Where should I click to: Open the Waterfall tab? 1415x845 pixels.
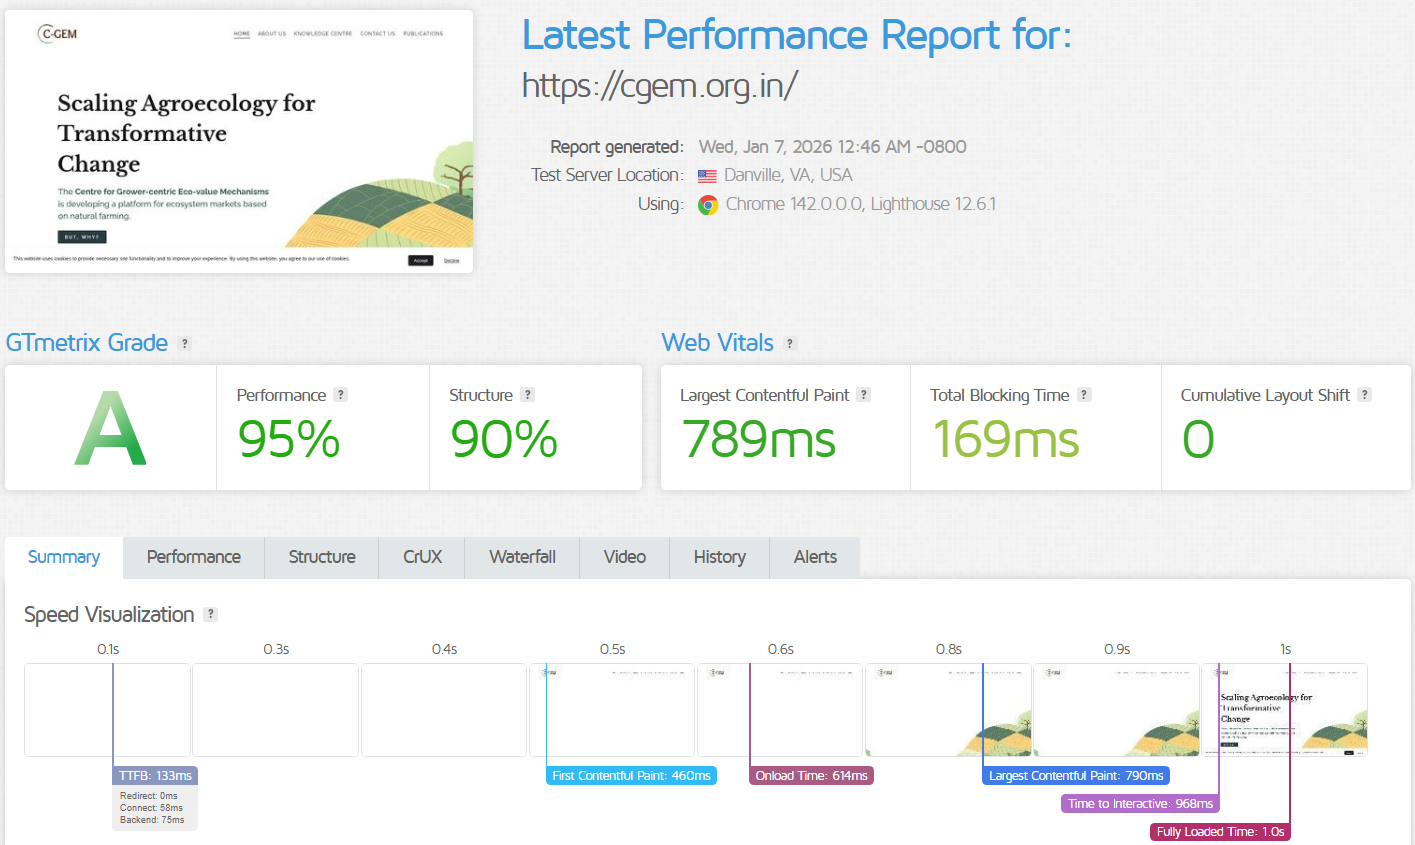coord(522,557)
